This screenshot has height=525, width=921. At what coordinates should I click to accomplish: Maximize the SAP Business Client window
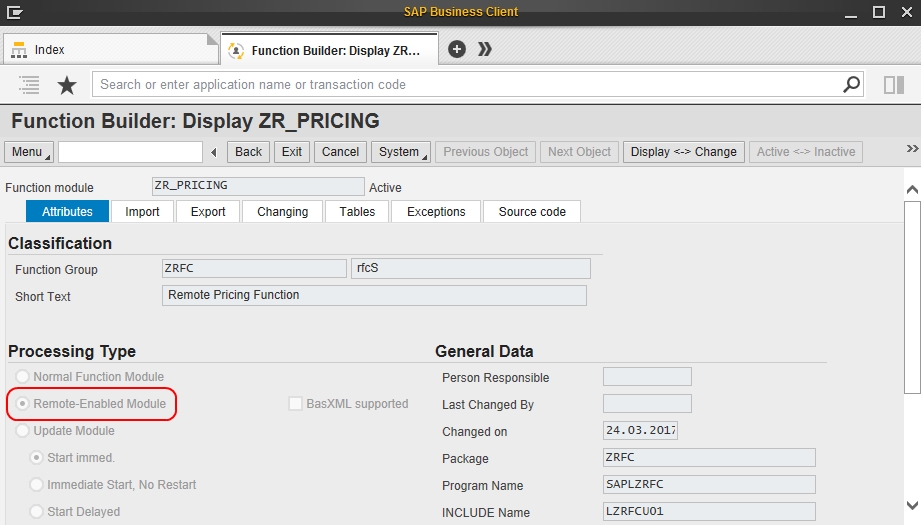pyautogui.click(x=879, y=12)
